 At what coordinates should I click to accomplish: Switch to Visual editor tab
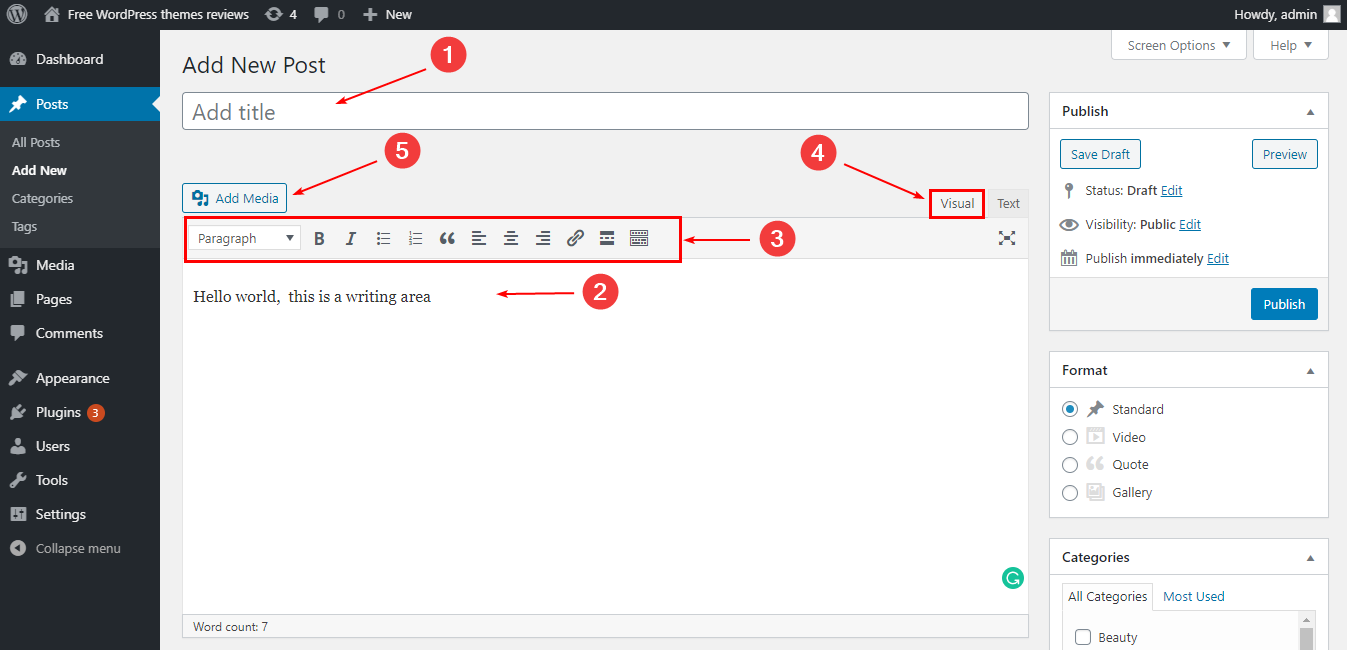point(957,203)
